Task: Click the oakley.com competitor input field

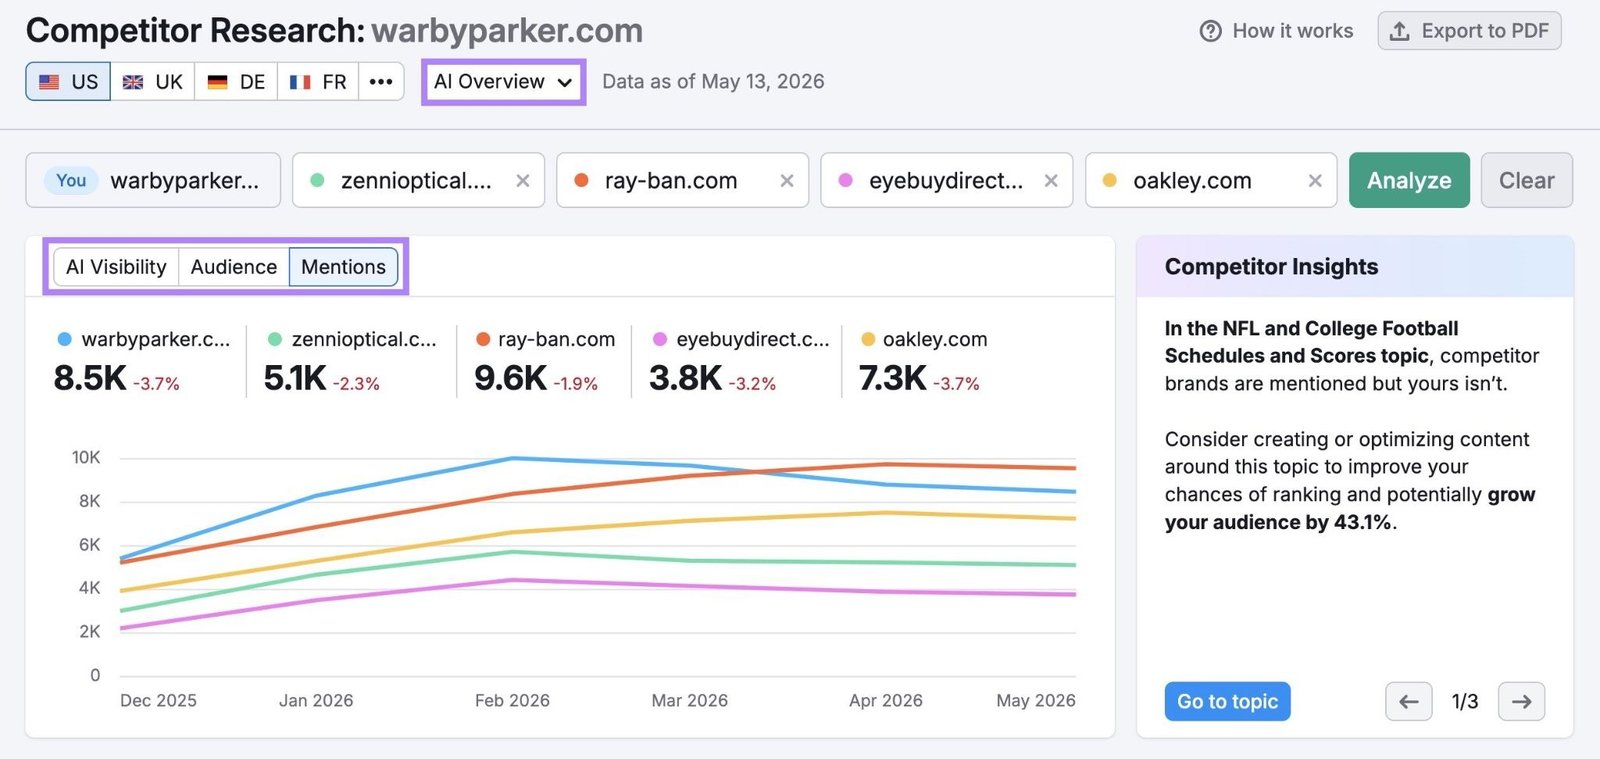Action: (x=1210, y=180)
